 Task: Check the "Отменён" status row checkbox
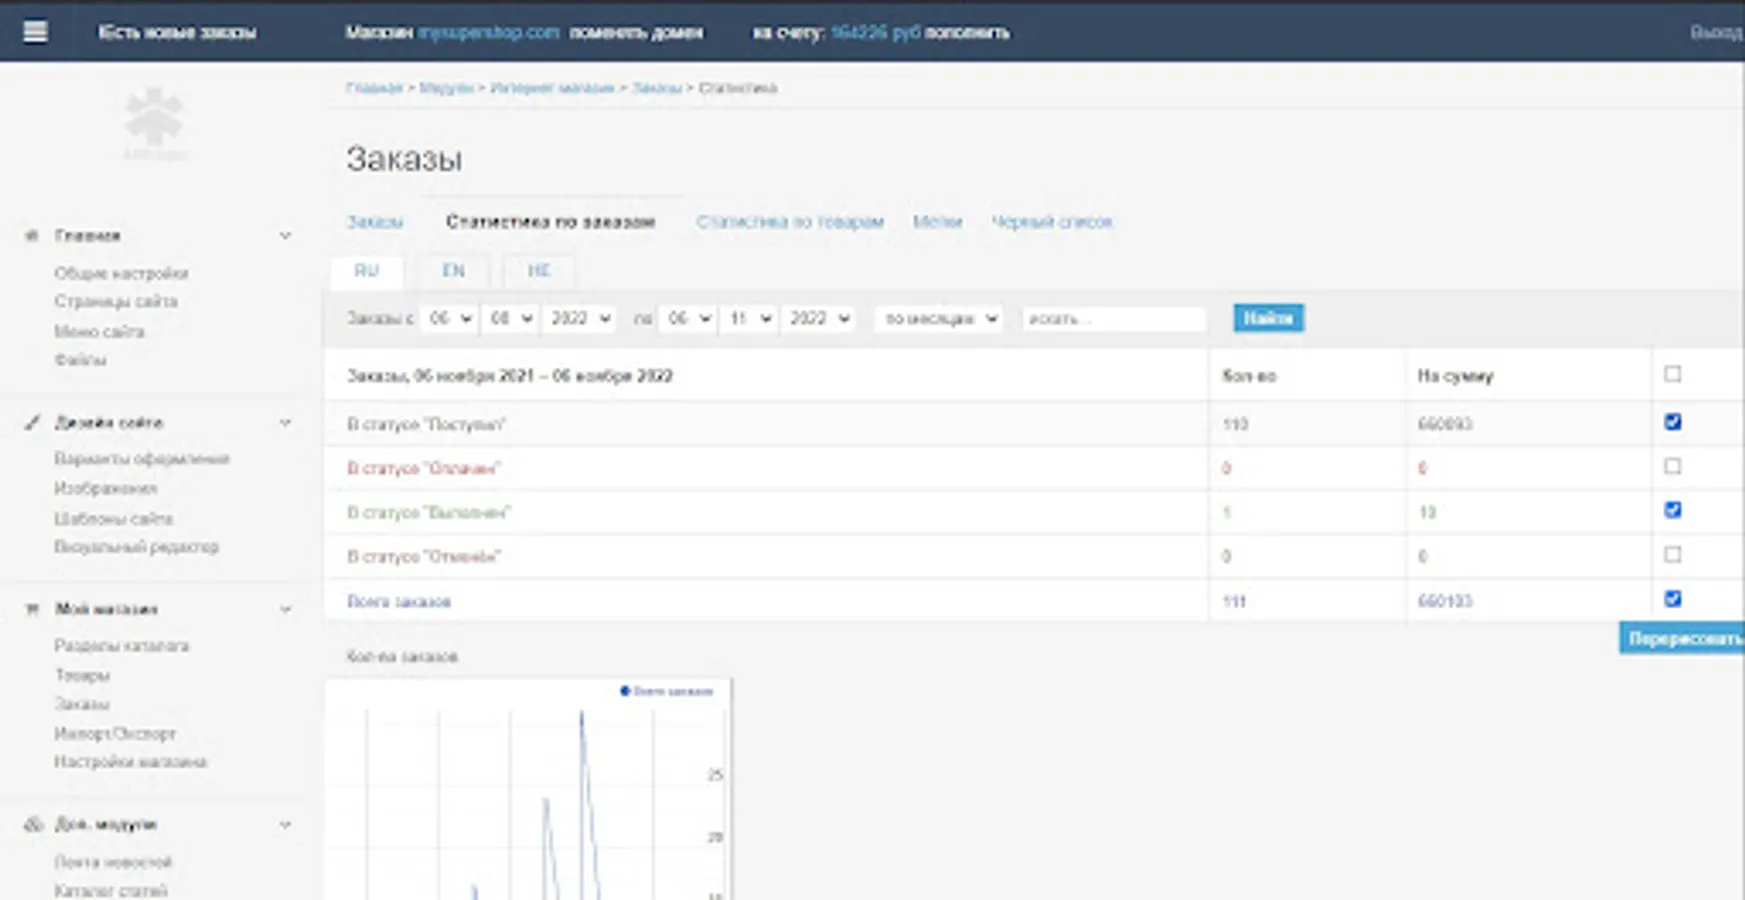[1672, 555]
